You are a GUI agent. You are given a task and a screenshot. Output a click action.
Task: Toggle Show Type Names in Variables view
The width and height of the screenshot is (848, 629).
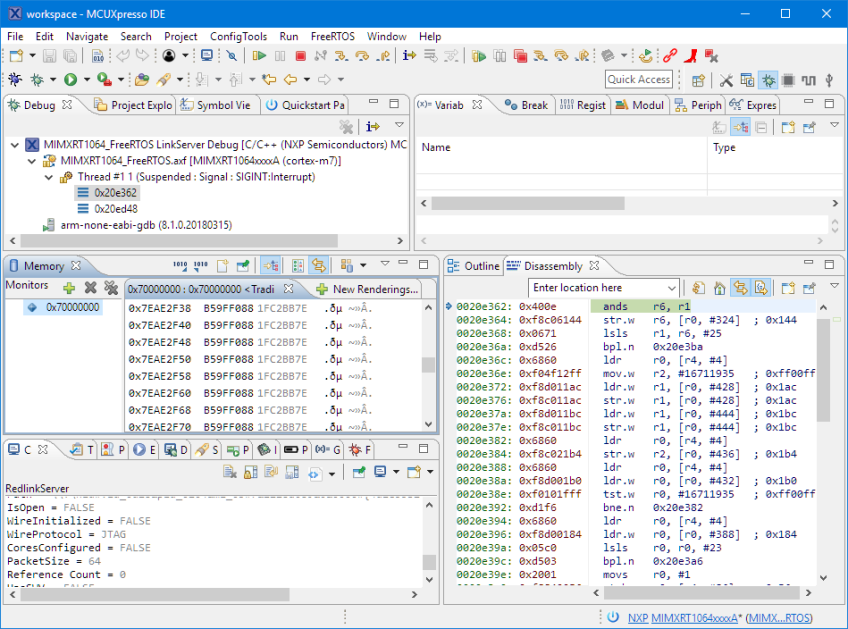[x=719, y=128]
